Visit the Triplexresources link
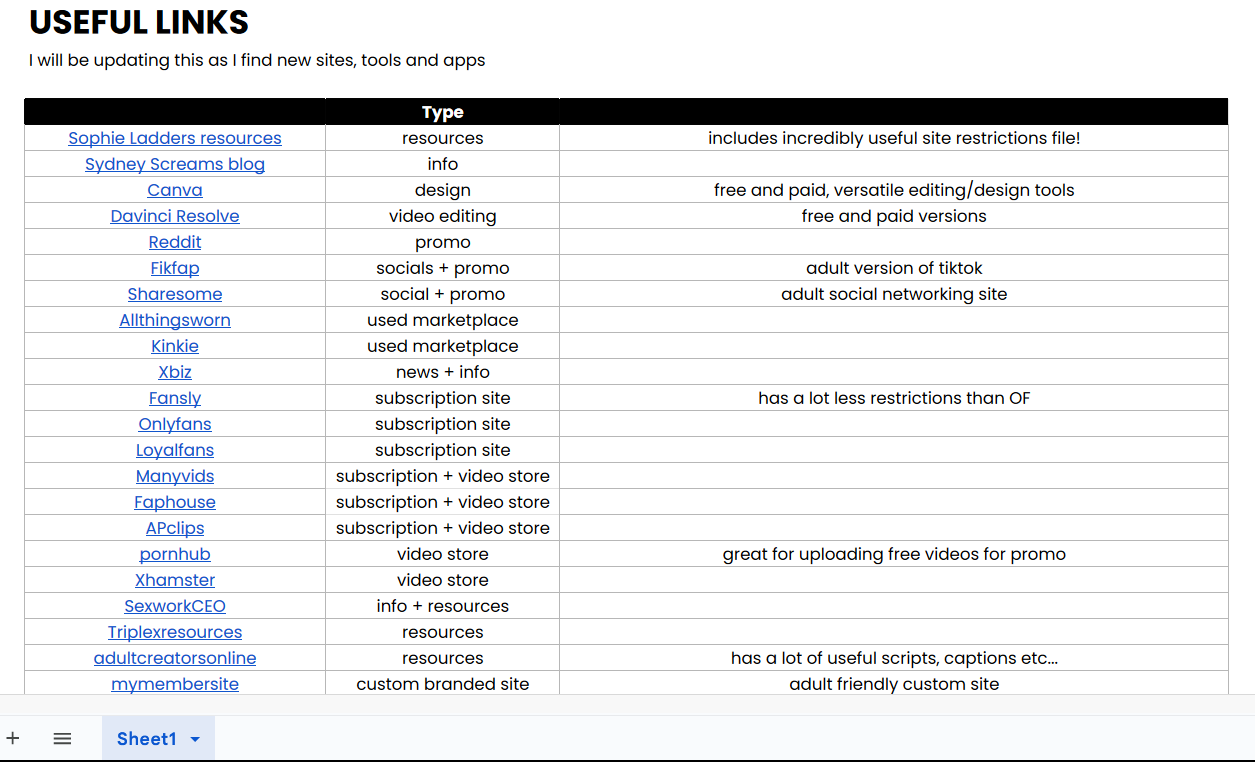The height and width of the screenshot is (762, 1255). coord(175,632)
